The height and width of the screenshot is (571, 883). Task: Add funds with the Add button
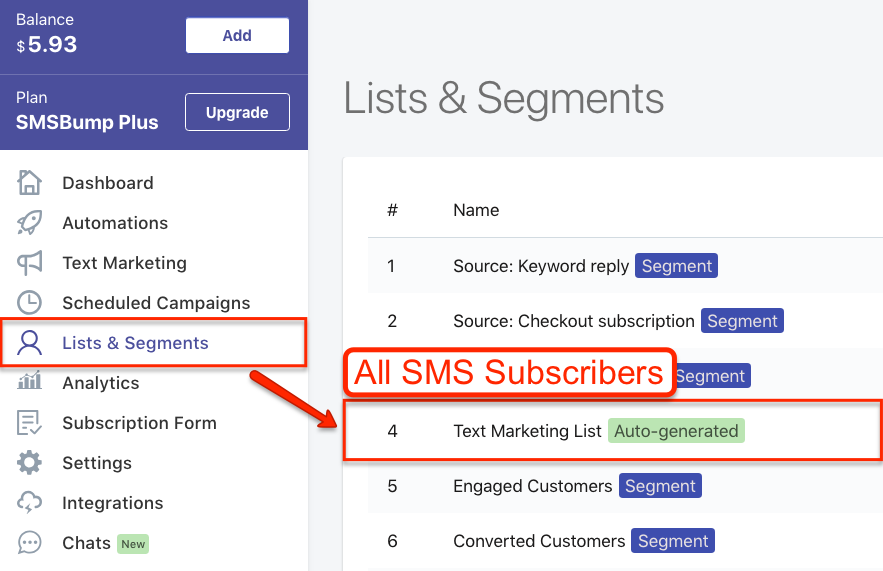(237, 35)
